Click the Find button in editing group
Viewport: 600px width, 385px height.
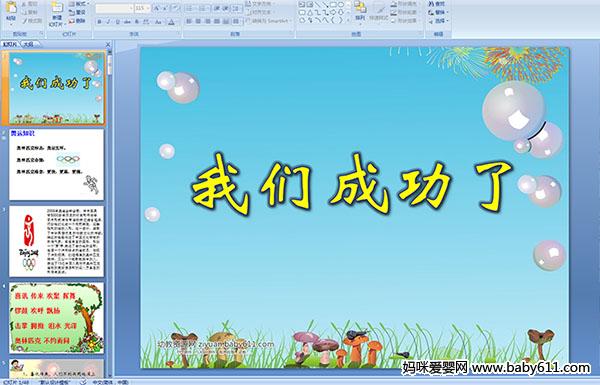tap(437, 4)
